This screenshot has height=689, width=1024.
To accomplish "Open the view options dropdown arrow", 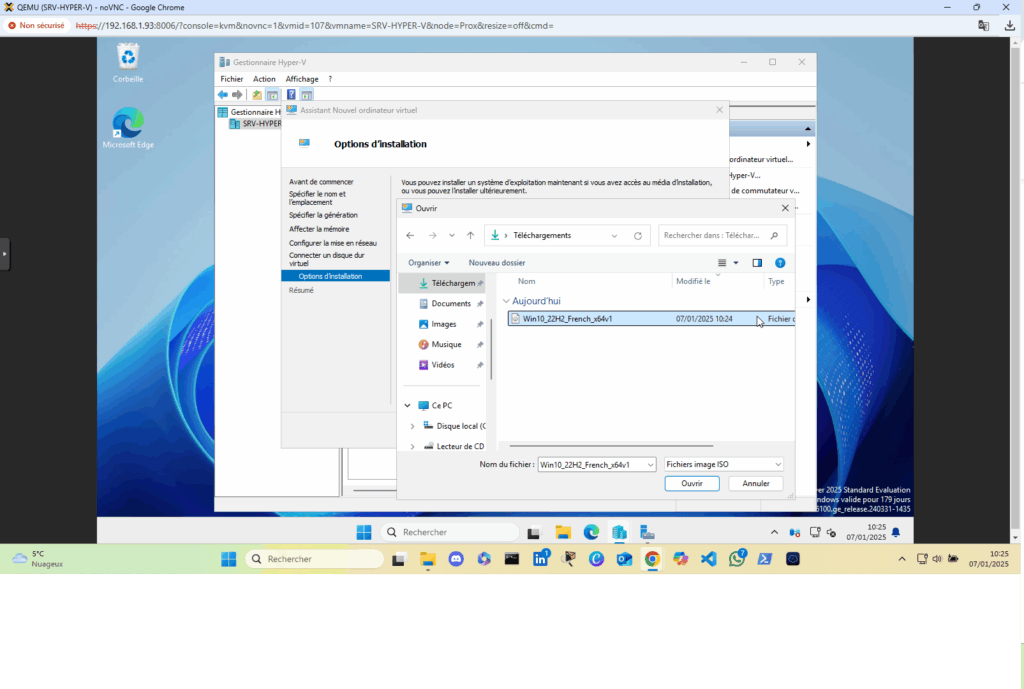I will [x=736, y=263].
